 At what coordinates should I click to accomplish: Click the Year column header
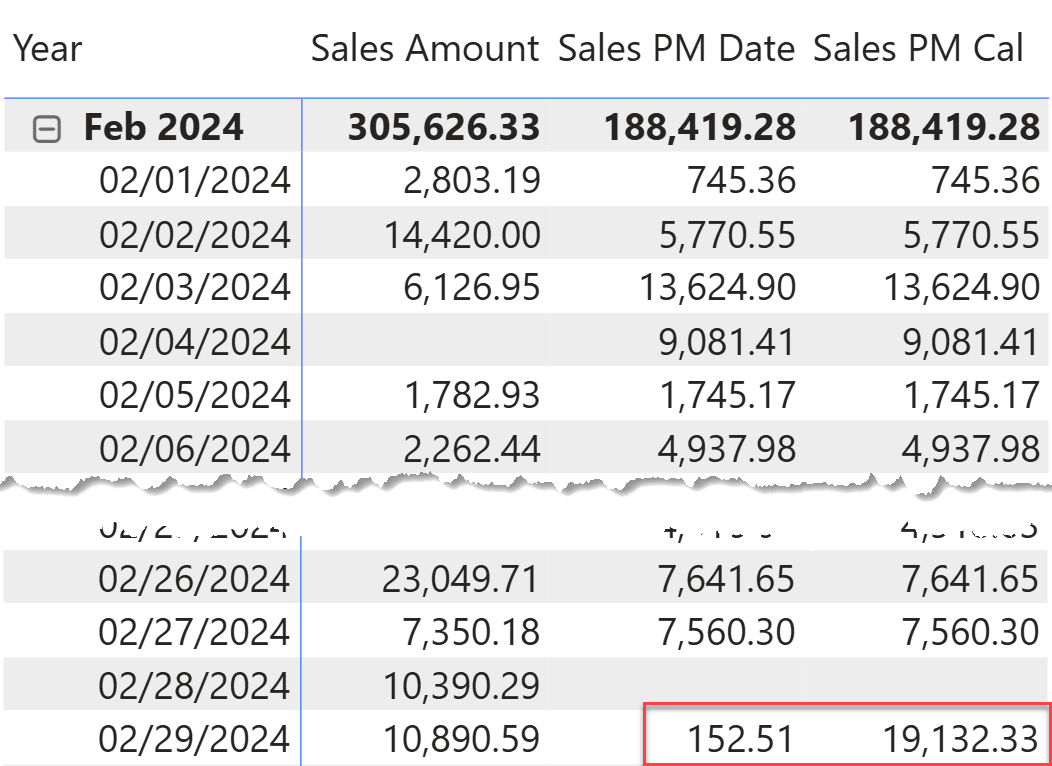tap(48, 47)
